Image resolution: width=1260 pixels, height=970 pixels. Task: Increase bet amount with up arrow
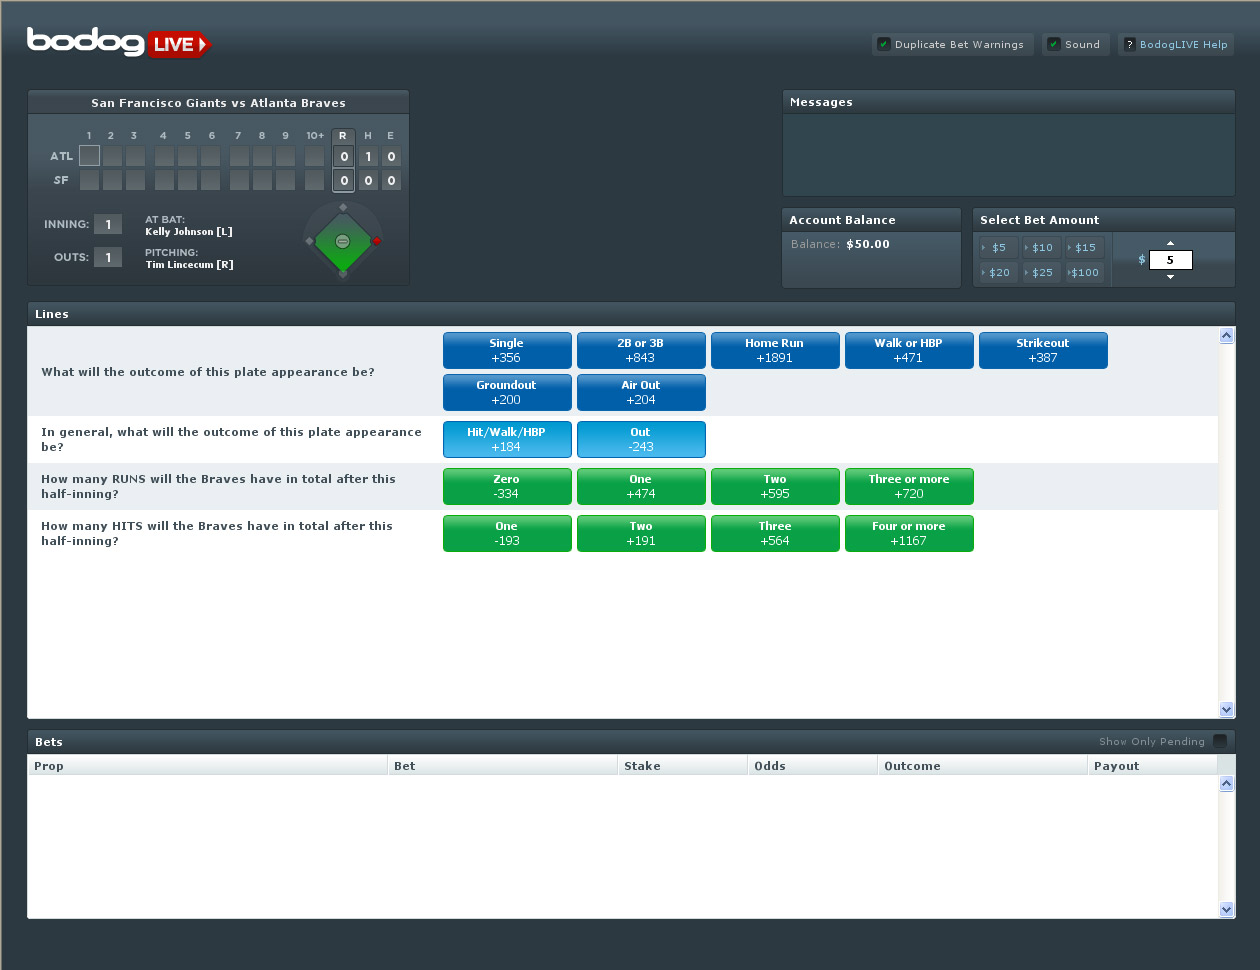point(1171,243)
